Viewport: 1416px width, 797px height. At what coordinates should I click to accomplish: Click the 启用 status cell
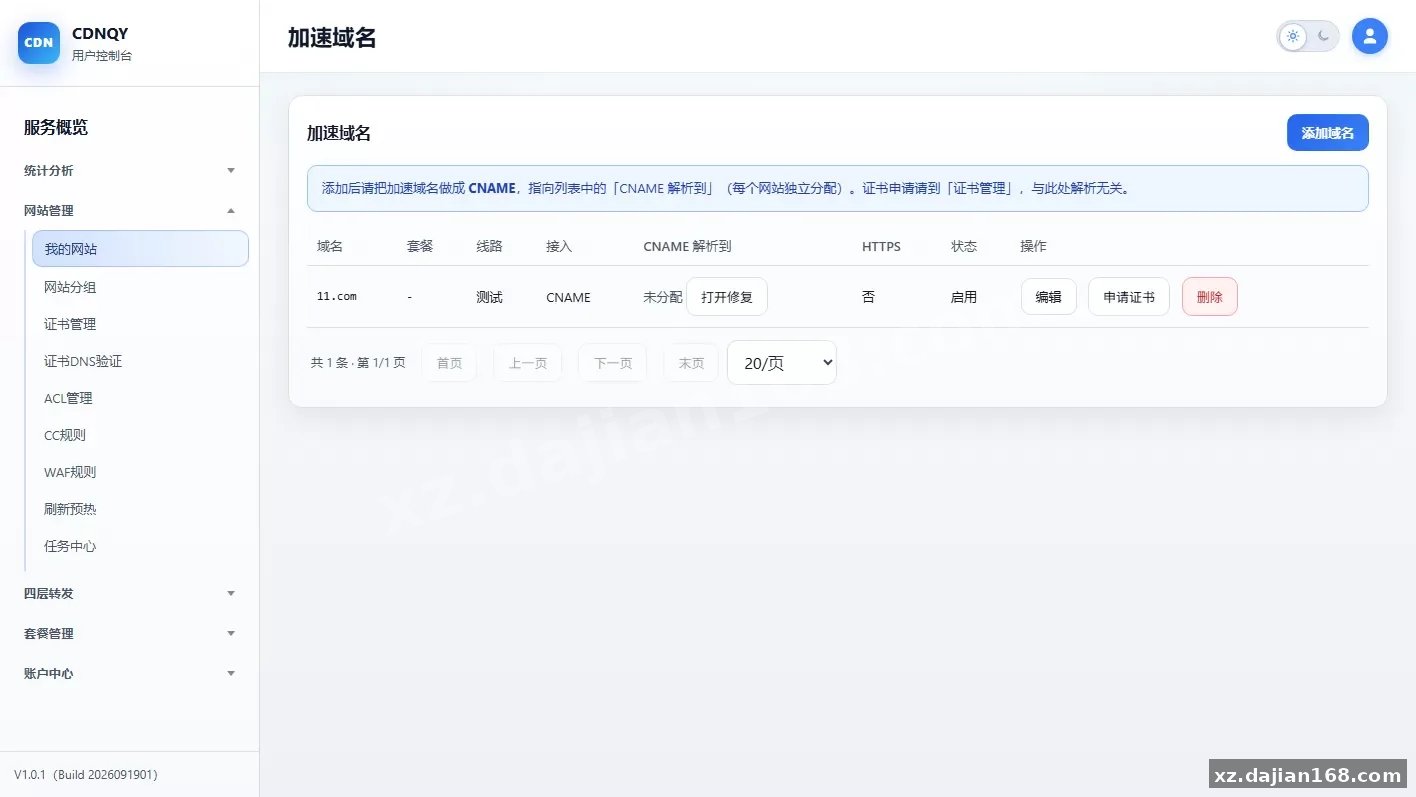point(964,297)
